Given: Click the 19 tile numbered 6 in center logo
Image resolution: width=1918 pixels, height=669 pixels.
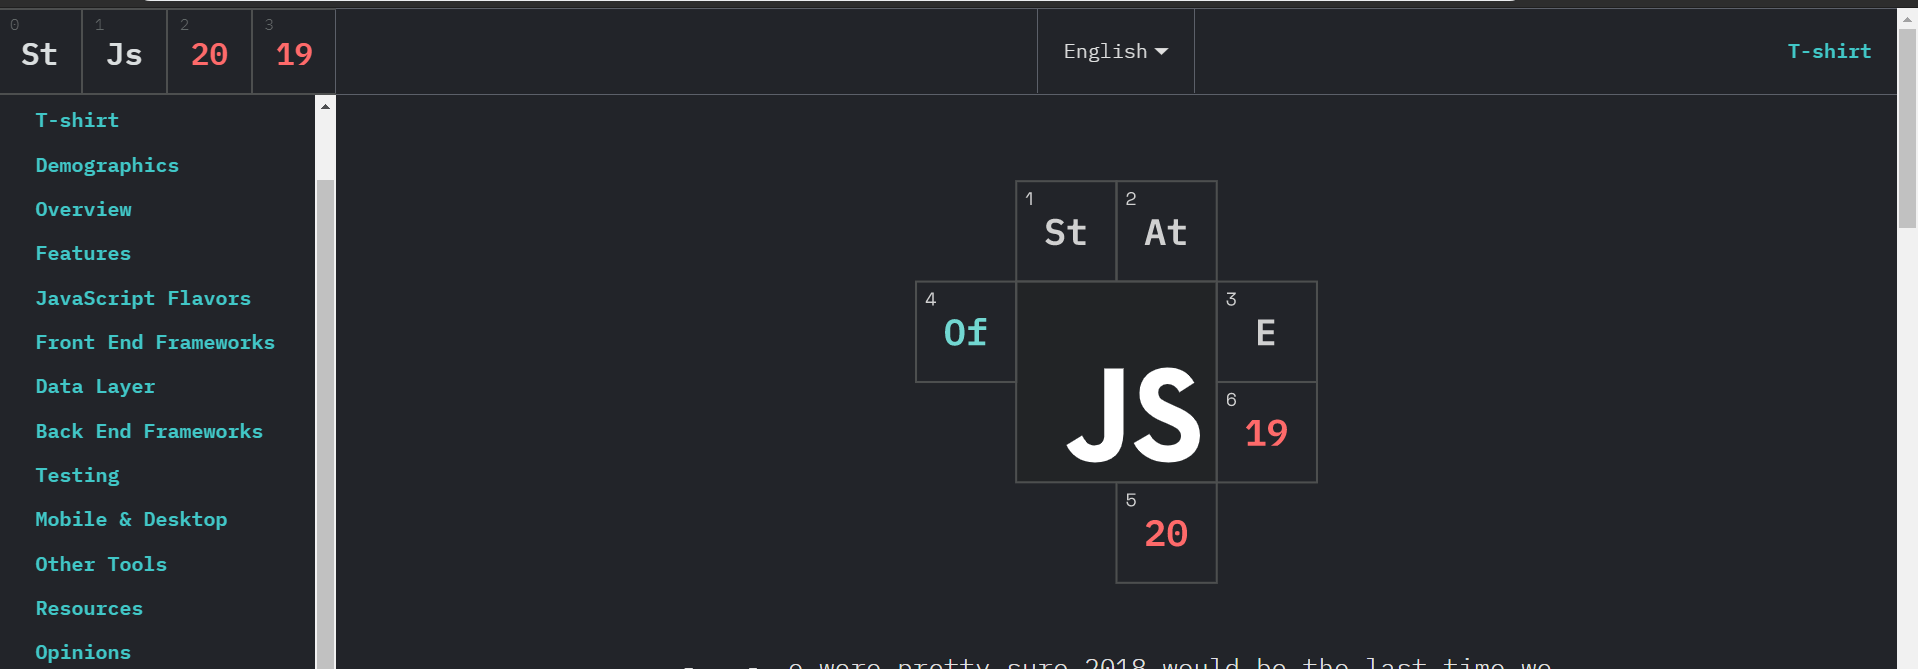Looking at the screenshot, I should tap(1266, 432).
